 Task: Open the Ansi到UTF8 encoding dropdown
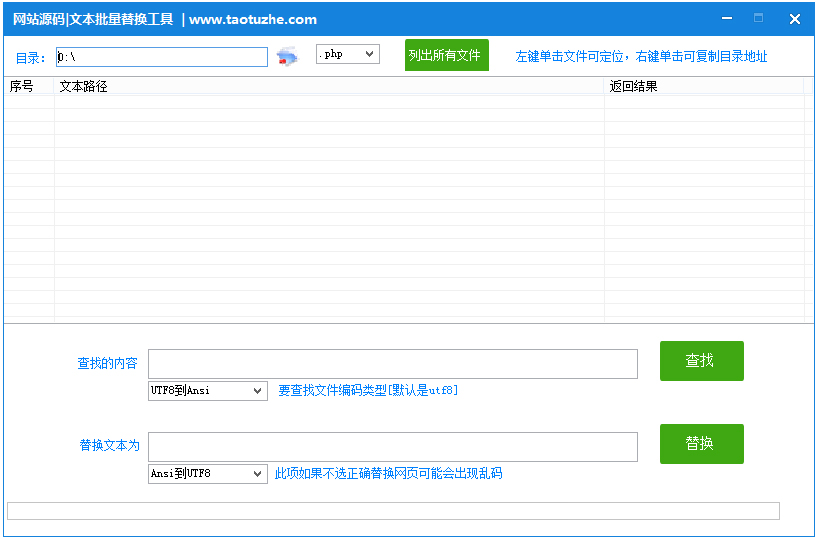208,474
